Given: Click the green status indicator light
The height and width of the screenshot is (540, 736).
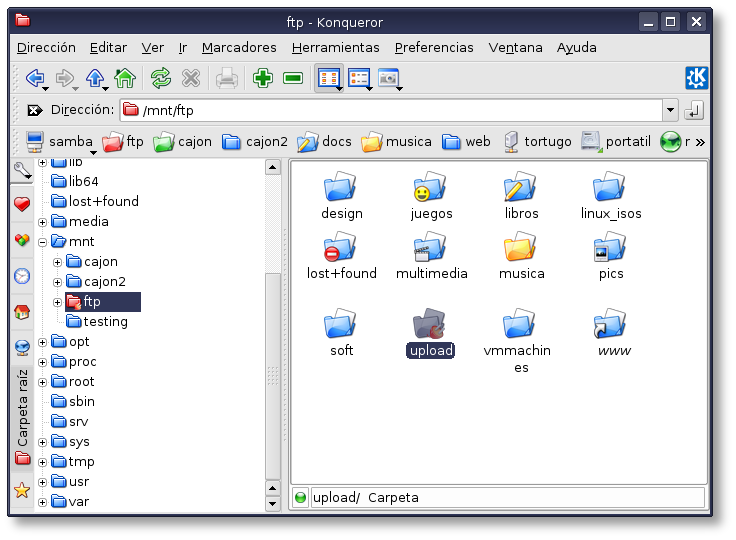Looking at the screenshot, I should point(300,497).
